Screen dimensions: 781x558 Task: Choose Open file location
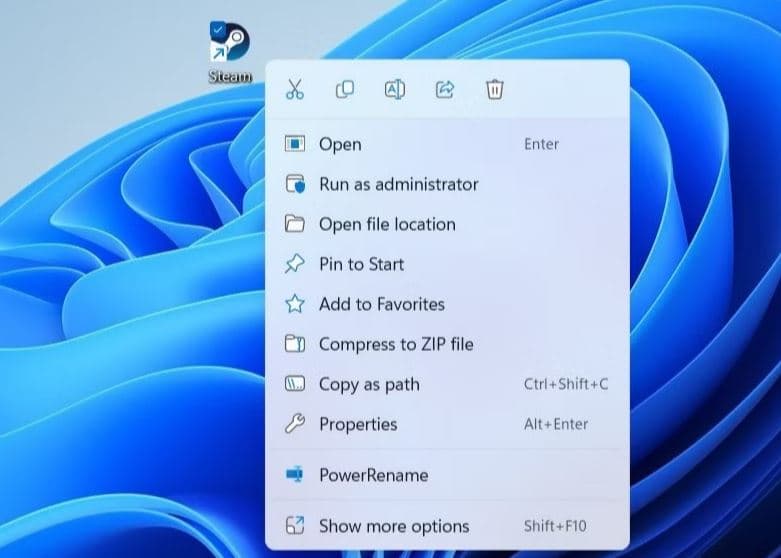click(x=447, y=224)
